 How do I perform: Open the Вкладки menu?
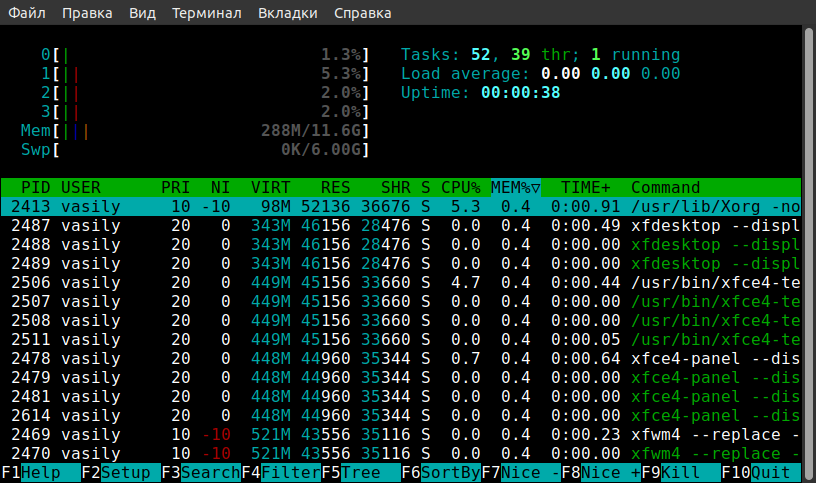click(x=288, y=13)
